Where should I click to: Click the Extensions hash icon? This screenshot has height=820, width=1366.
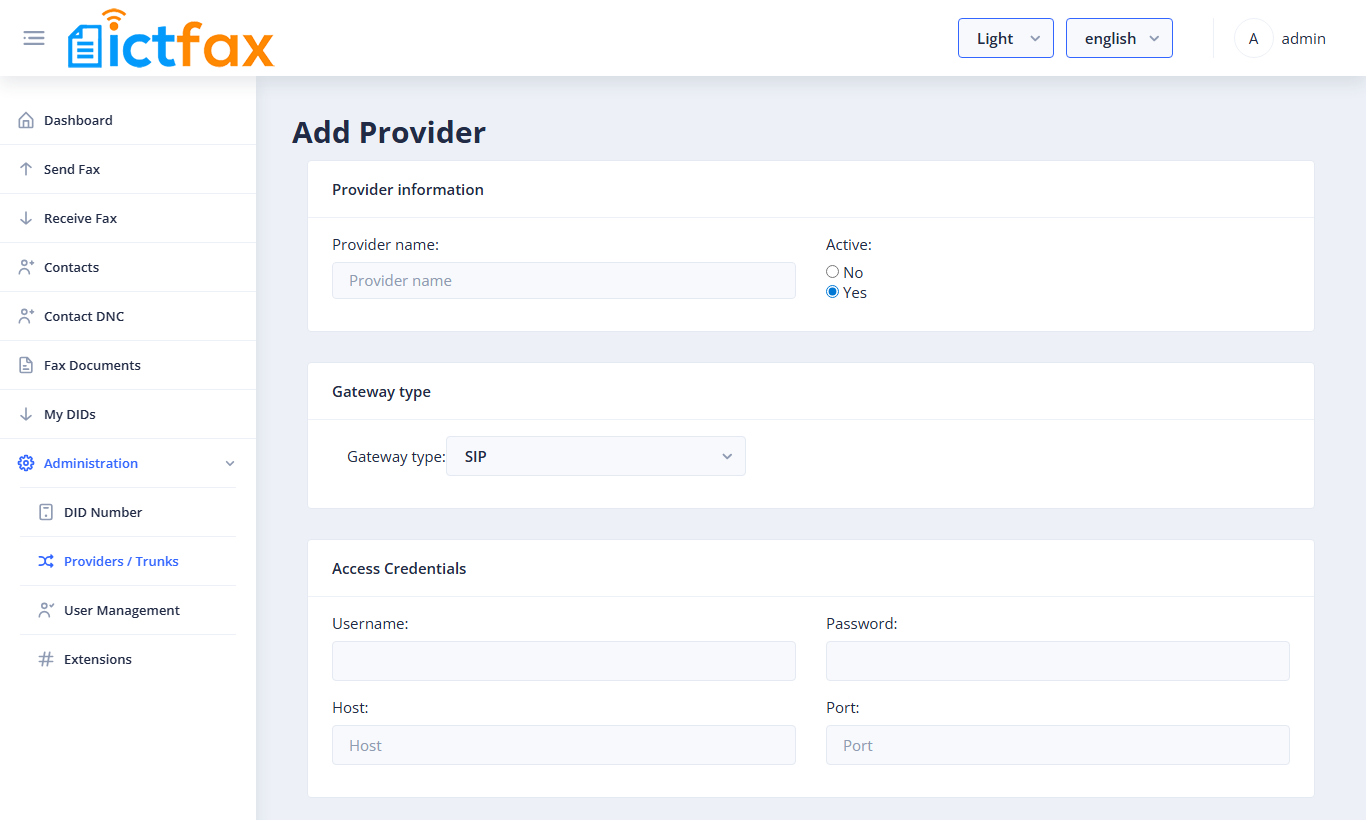tap(46, 659)
